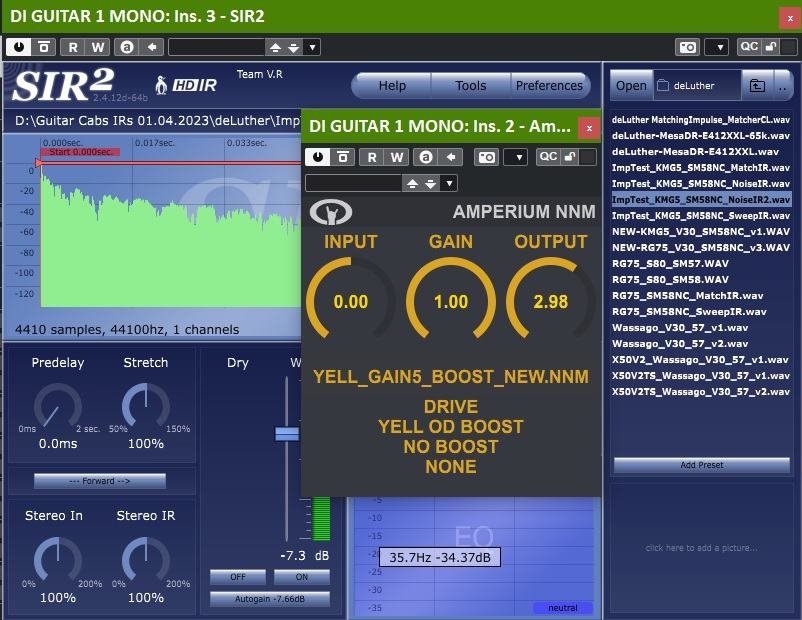Open SIR2 Help menu
The width and height of the screenshot is (802, 620).
[392, 85]
